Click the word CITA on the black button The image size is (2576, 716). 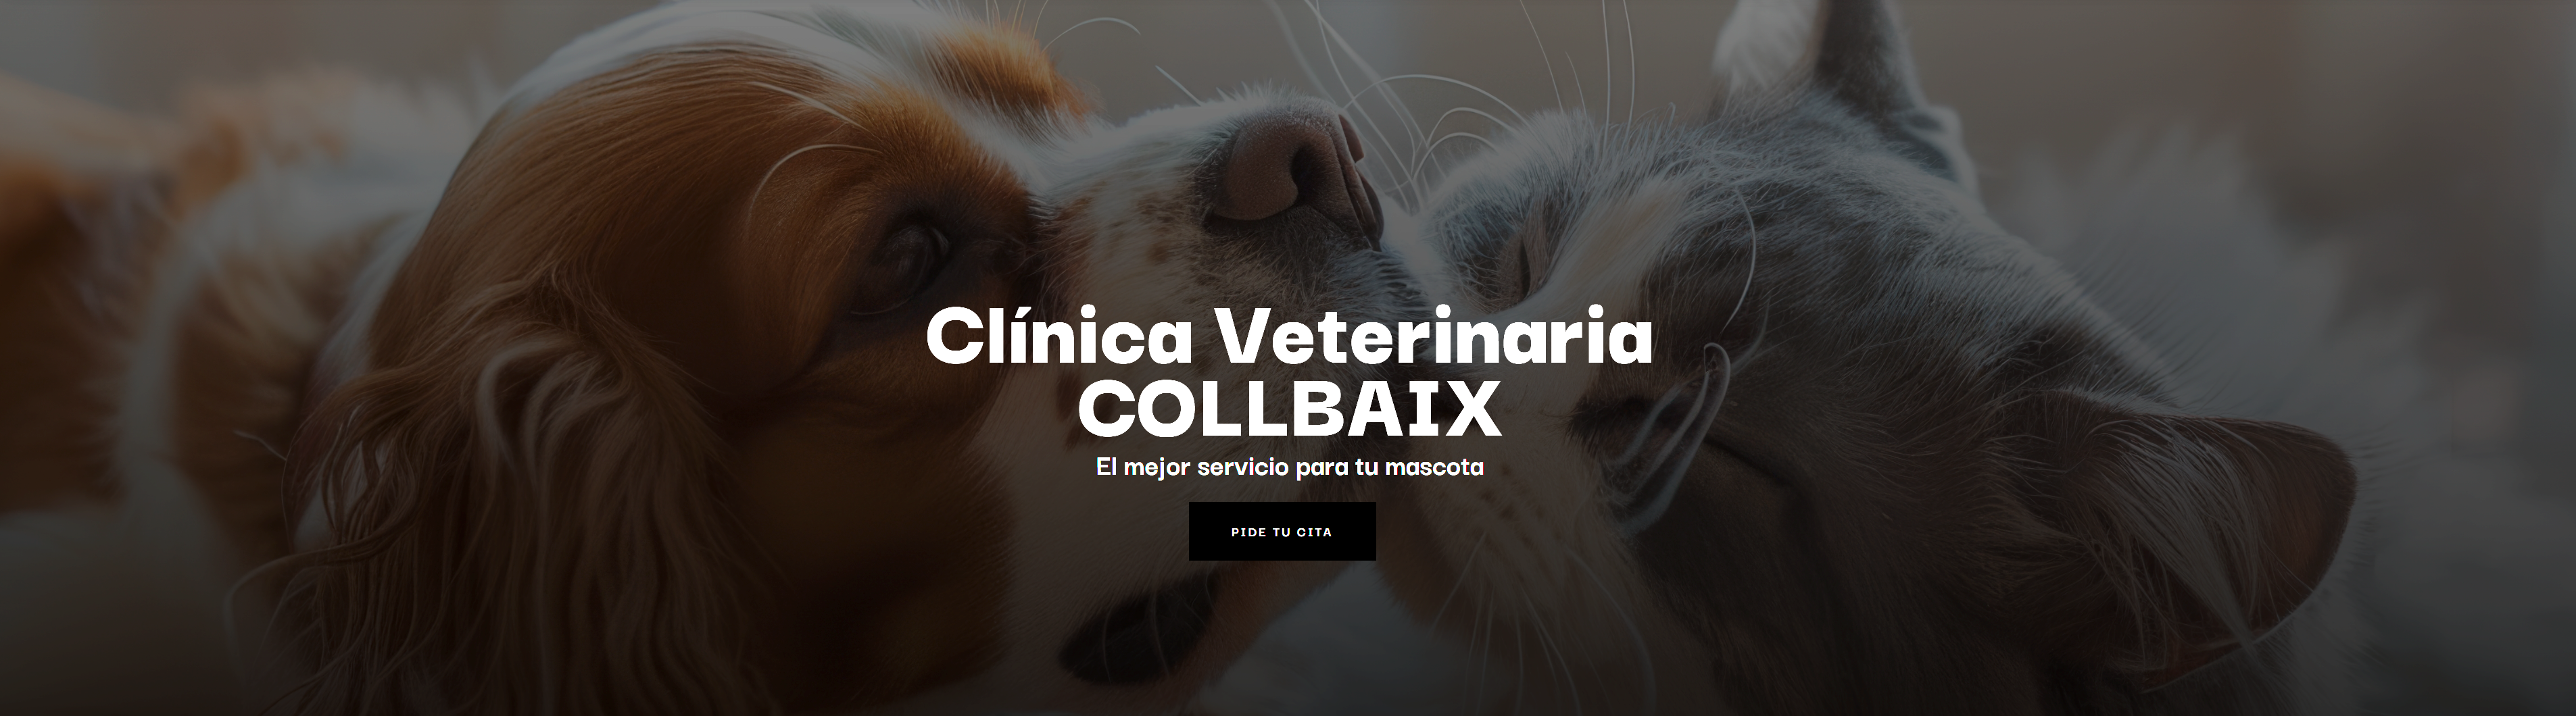pyautogui.click(x=1314, y=532)
